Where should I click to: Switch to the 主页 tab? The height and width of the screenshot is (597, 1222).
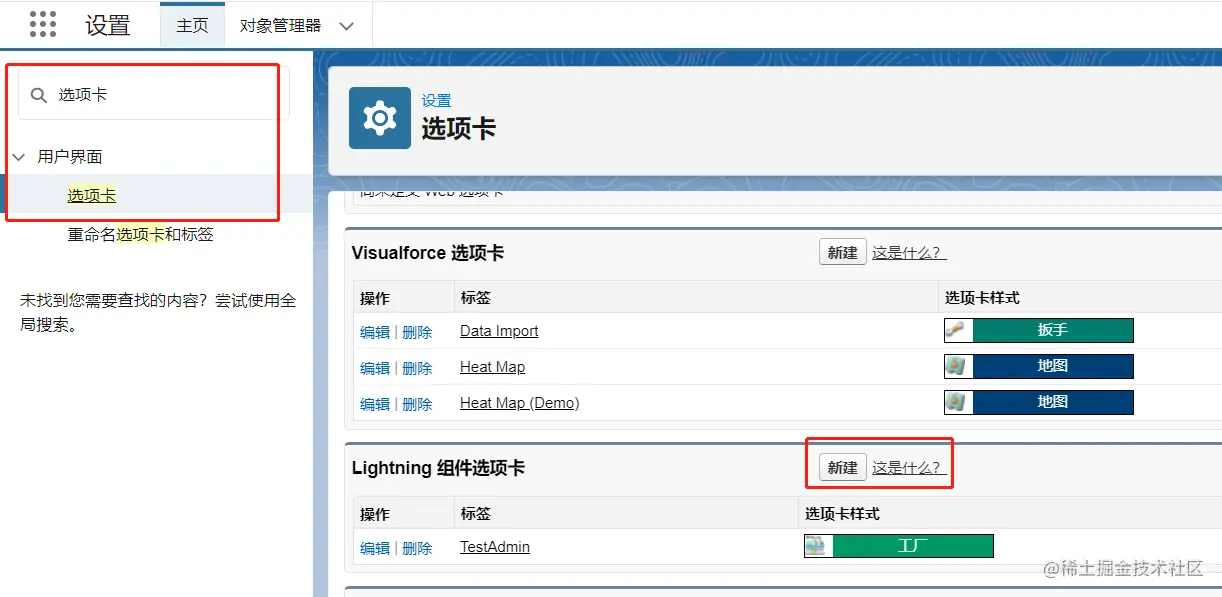[192, 25]
